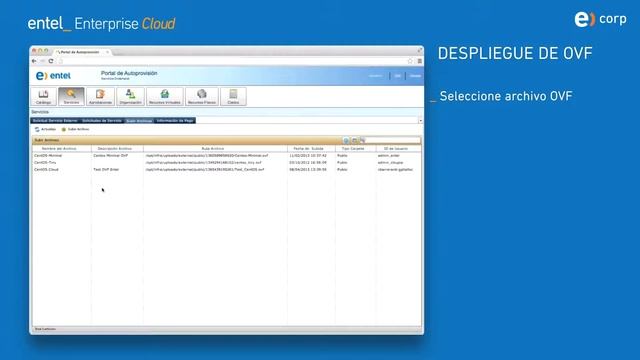Click the entel logo in portal header
Viewport: 640px width, 360px height.
point(53,76)
